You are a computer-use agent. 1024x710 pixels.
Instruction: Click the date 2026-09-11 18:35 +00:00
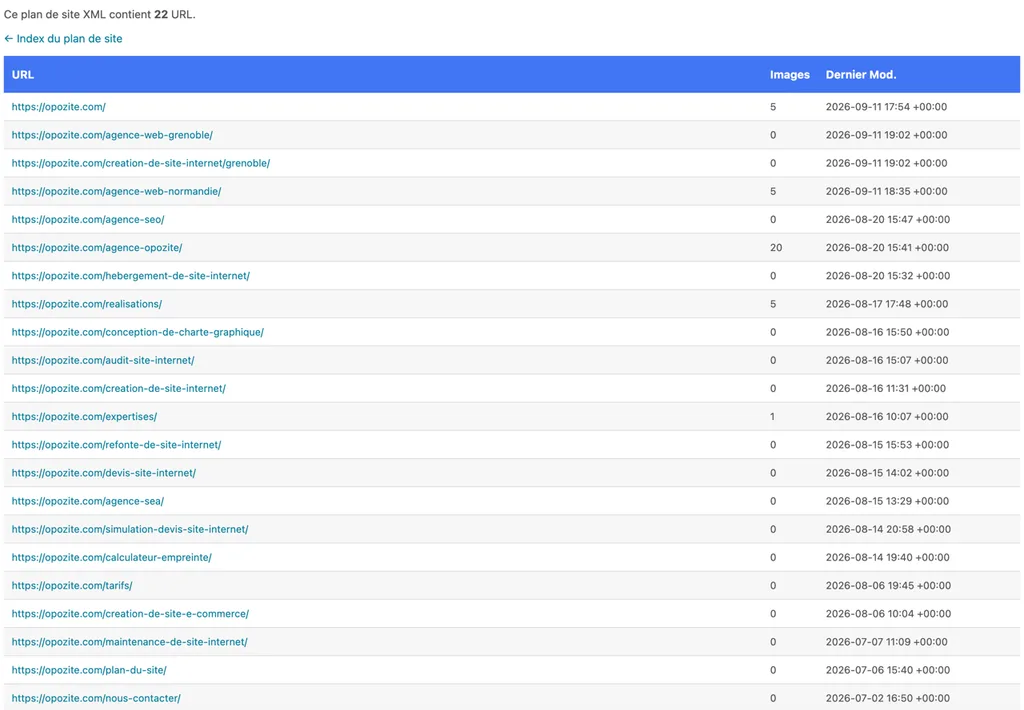tap(886, 191)
